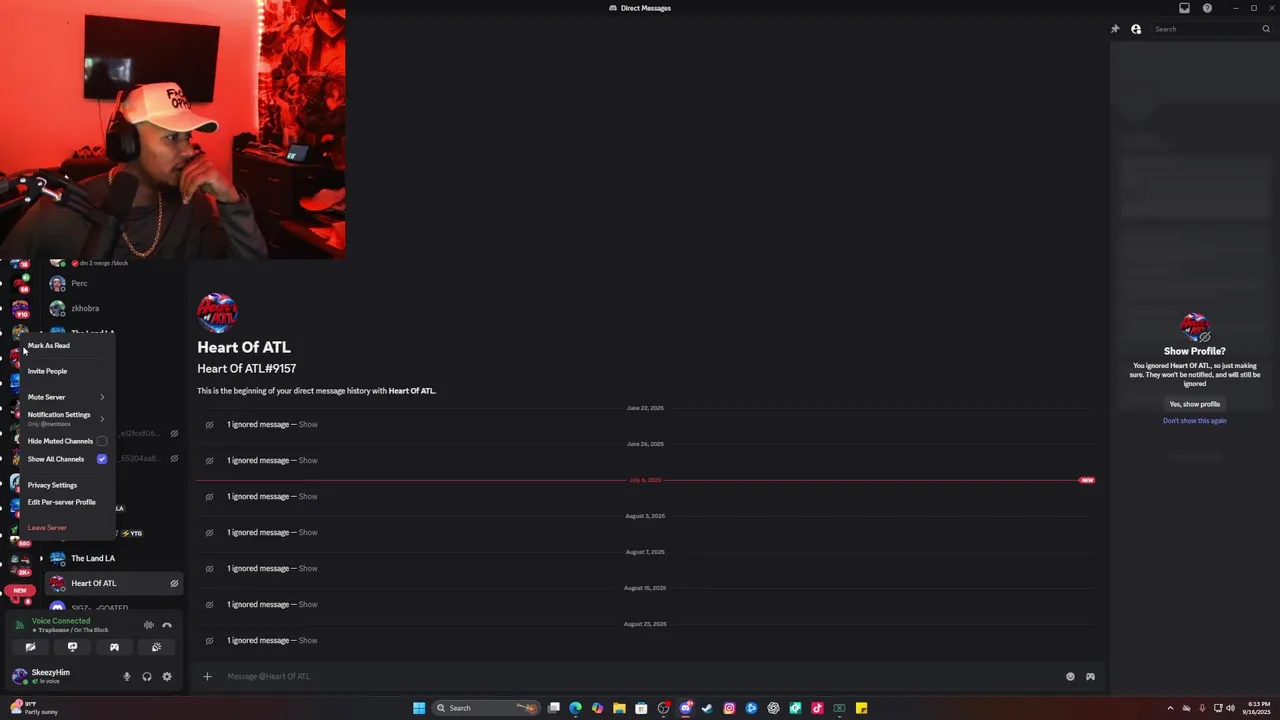The height and width of the screenshot is (720, 1280).
Task: Open Steam from taskbar
Action: [x=707, y=708]
